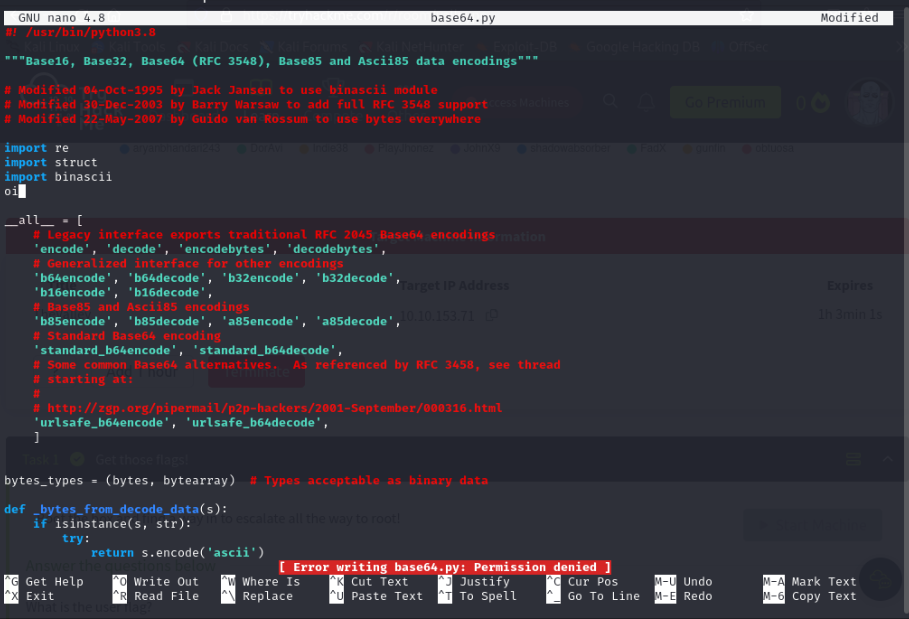This screenshot has width=909, height=619.
Task: Select the Copy Text shortcut label
Action: 824,596
